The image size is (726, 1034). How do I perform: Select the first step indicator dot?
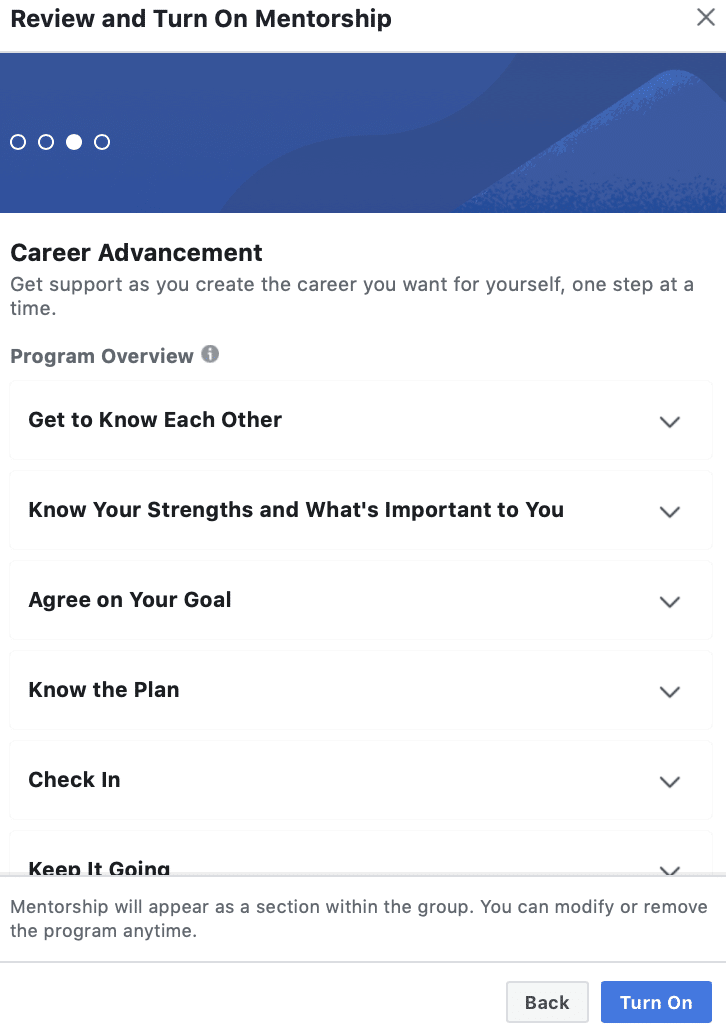pos(18,142)
